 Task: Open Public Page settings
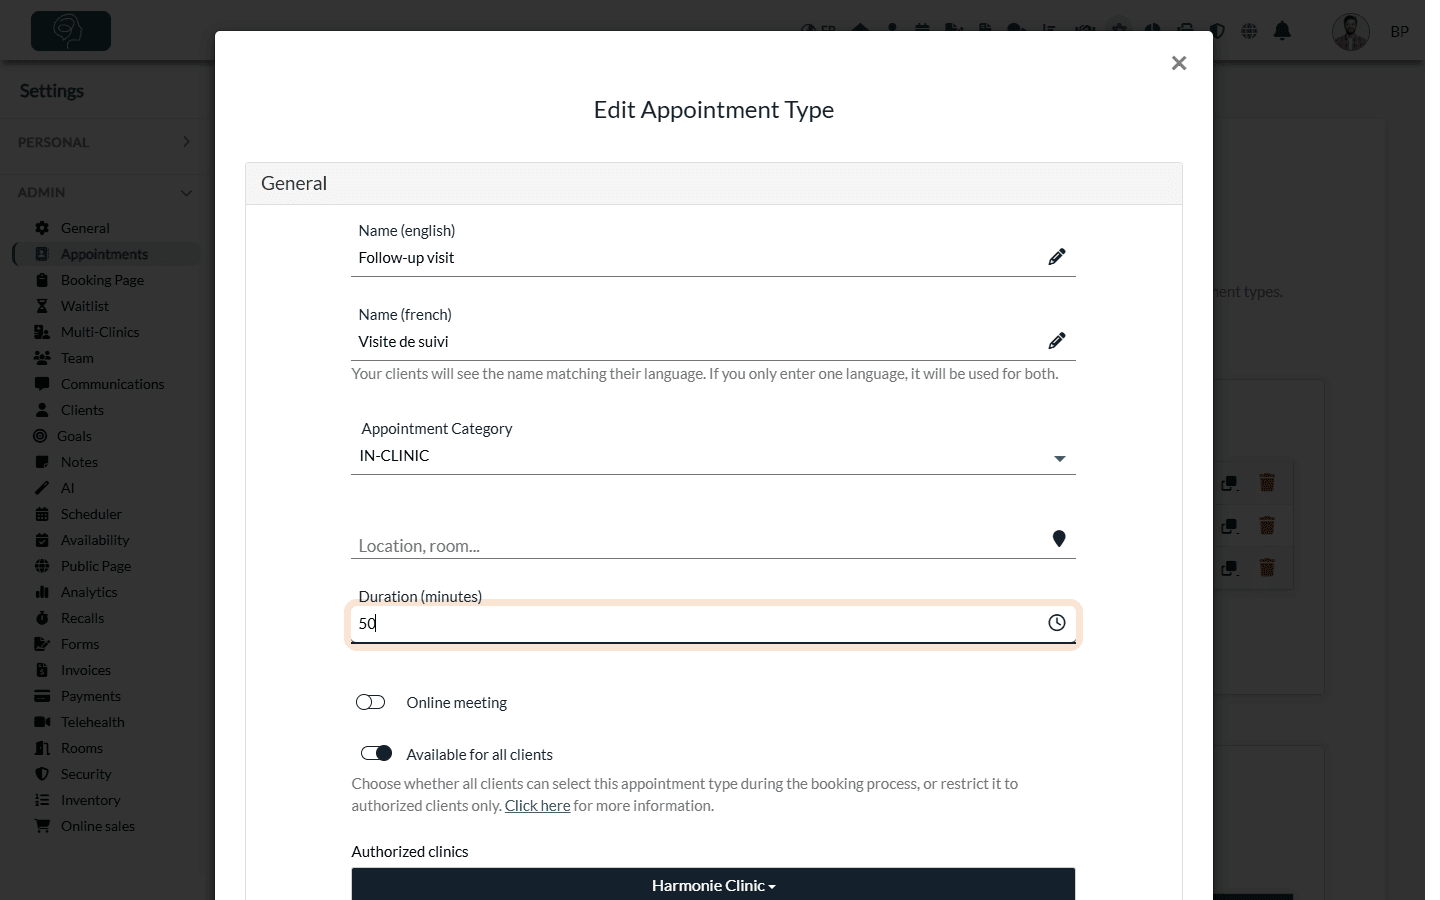(96, 566)
